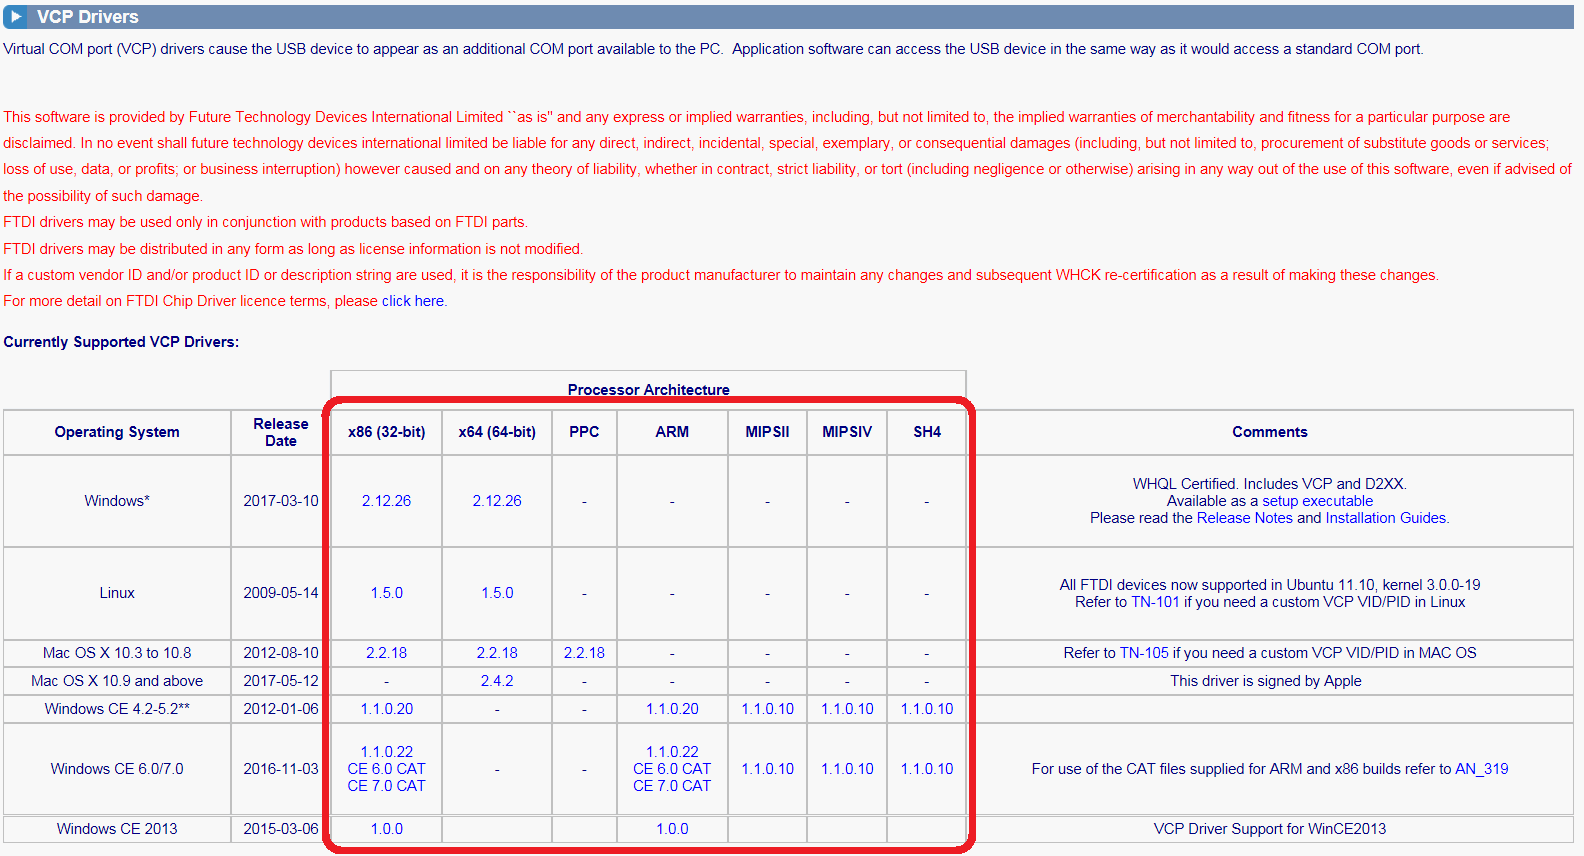The width and height of the screenshot is (1584, 856).
Task: Click 'Currently Supported VCP Drivers:' heading
Action: 121,342
